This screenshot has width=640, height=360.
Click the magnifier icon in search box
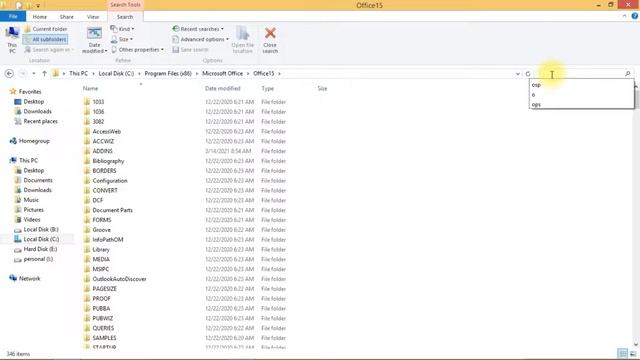pos(628,73)
